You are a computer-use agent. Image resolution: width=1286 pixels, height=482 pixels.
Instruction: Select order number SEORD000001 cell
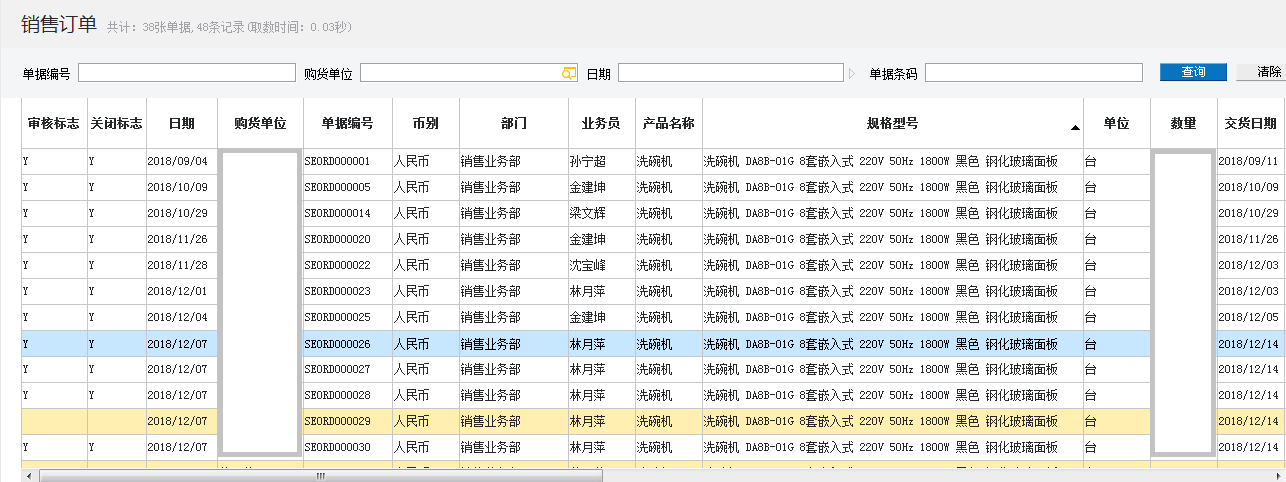[x=347, y=162]
